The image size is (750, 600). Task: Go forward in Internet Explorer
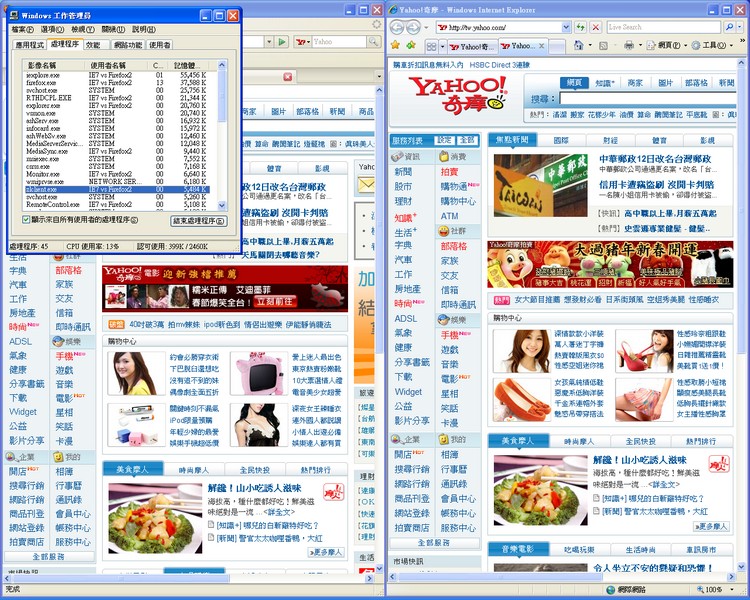tap(413, 27)
